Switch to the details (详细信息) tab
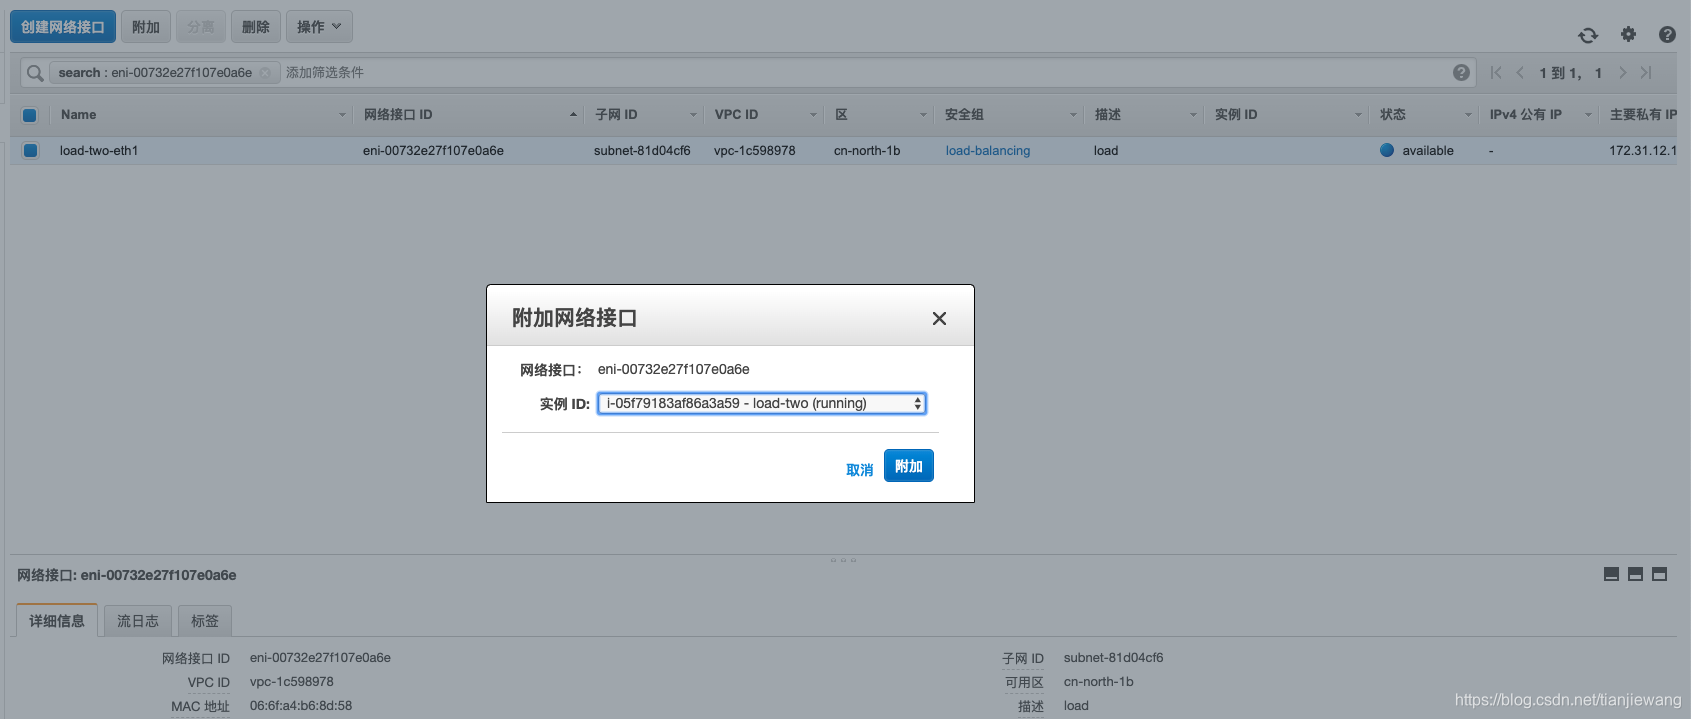Viewport: 1691px width, 719px height. point(57,621)
